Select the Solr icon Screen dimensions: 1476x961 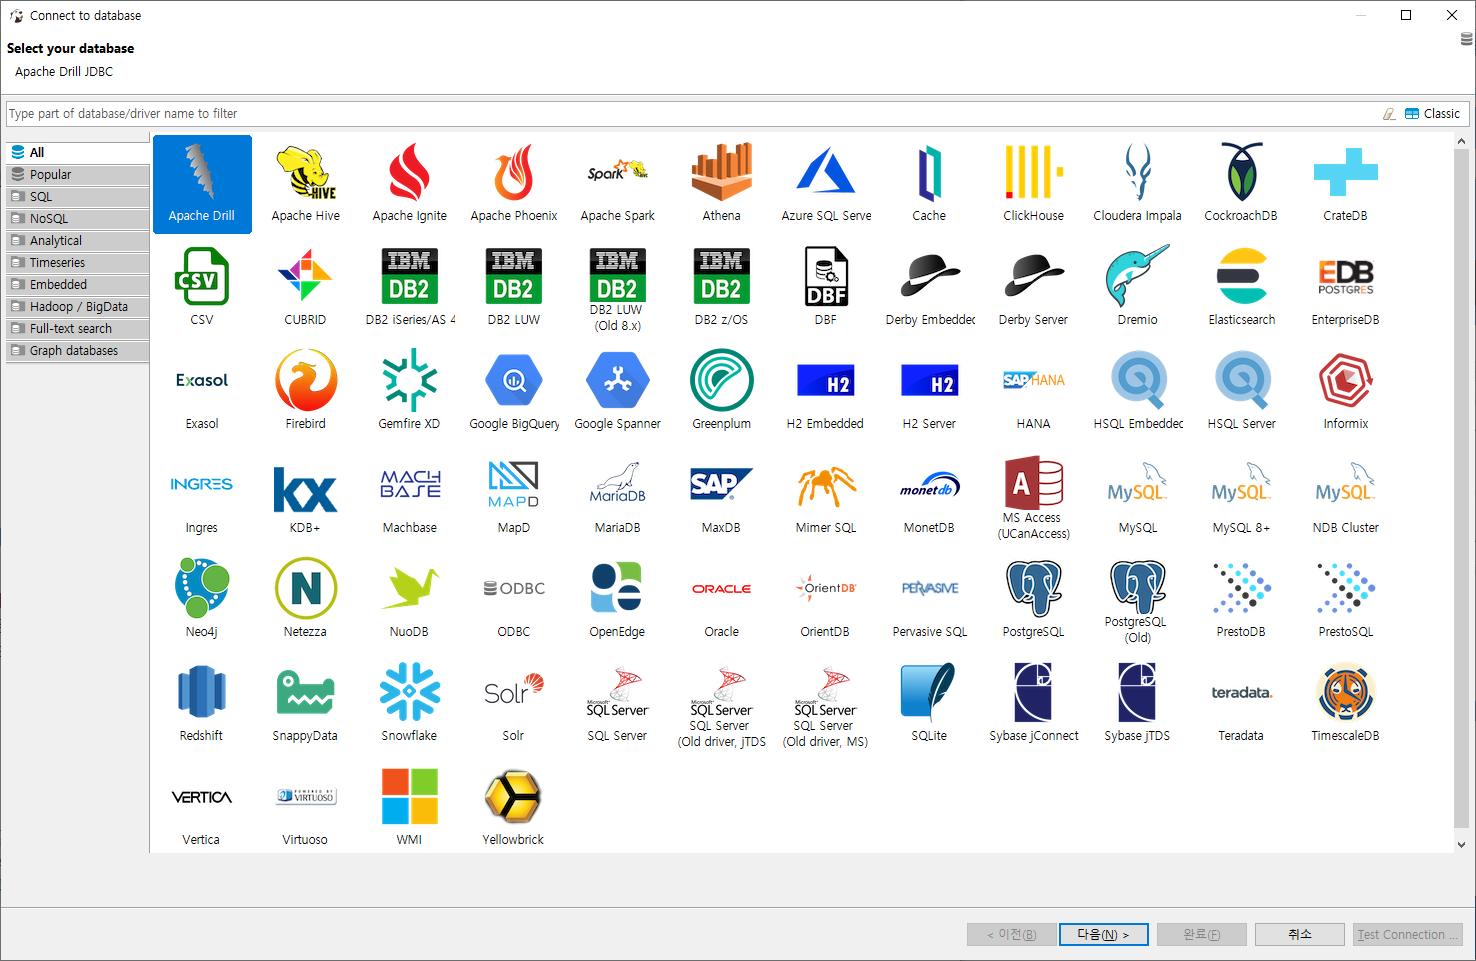pyautogui.click(x=513, y=690)
